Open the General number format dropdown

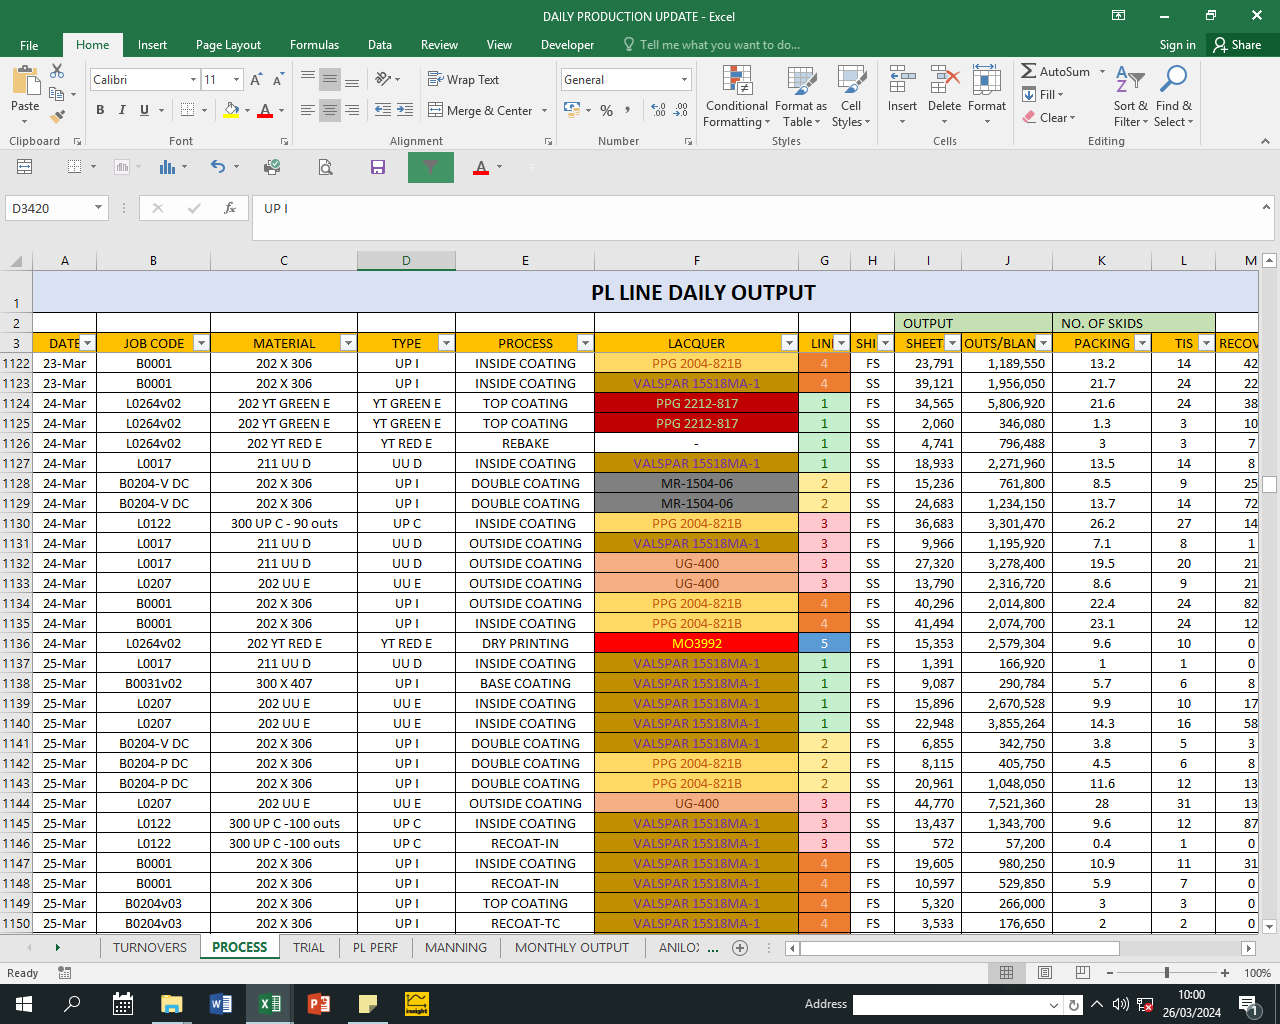(684, 79)
